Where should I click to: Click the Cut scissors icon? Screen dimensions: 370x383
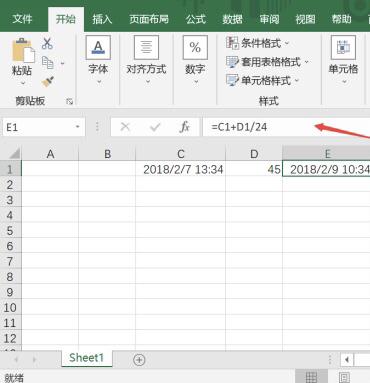click(x=47, y=43)
